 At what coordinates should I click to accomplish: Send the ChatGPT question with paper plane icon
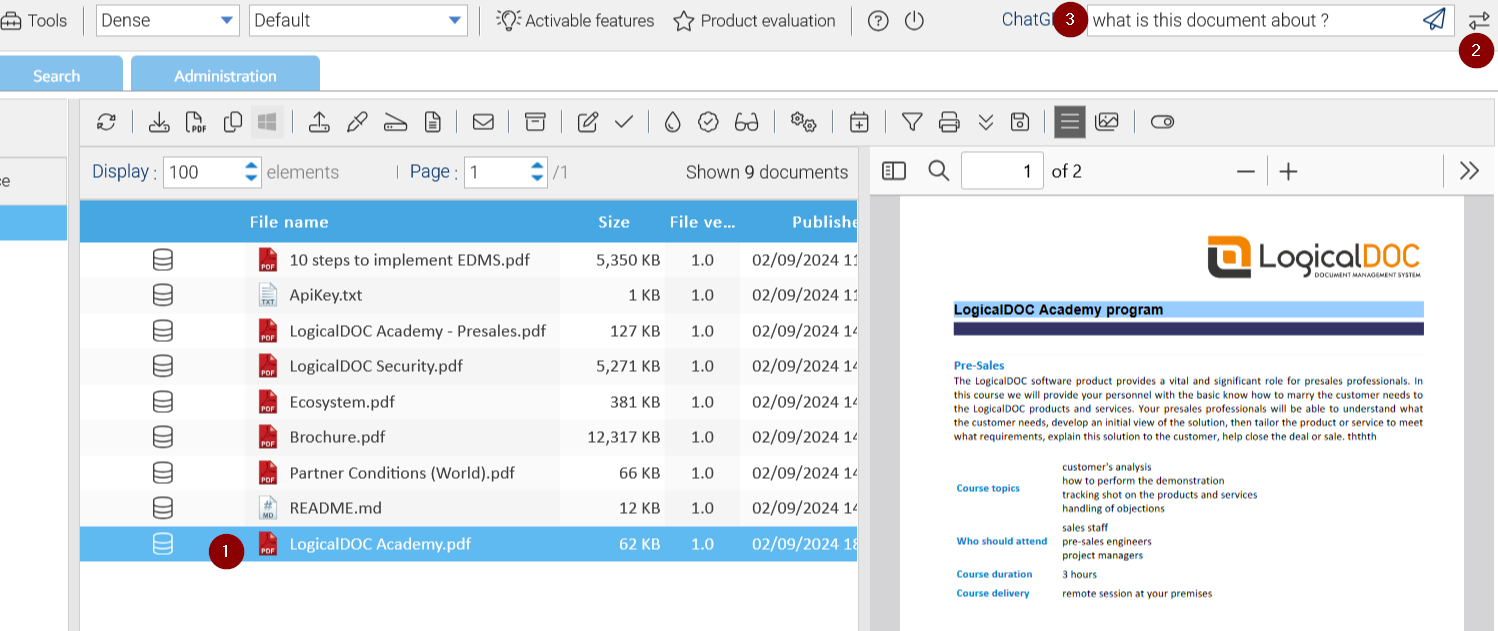[1435, 20]
